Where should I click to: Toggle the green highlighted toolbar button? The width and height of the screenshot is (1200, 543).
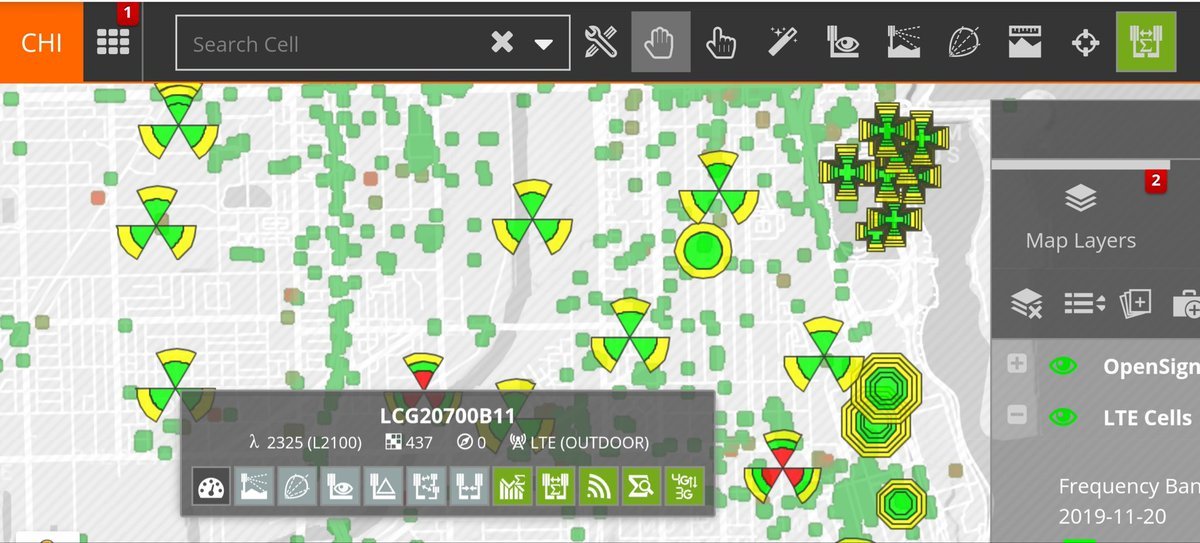[x=1145, y=42]
